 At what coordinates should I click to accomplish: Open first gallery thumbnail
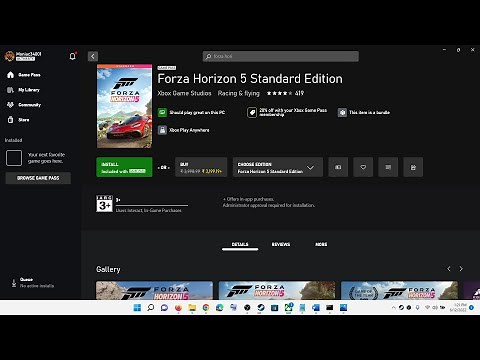[x=154, y=290]
